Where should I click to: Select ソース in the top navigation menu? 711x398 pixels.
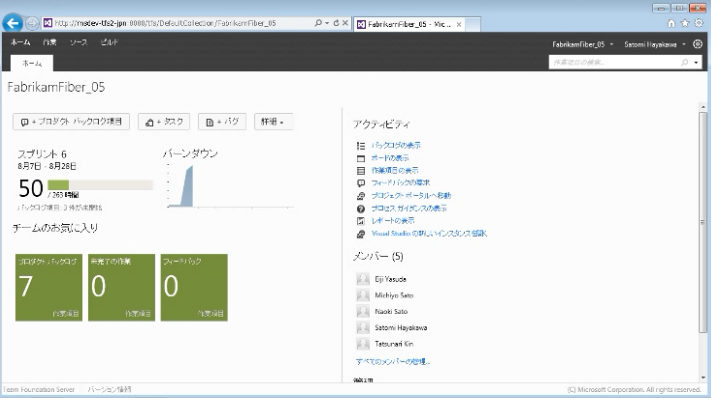tap(78, 42)
